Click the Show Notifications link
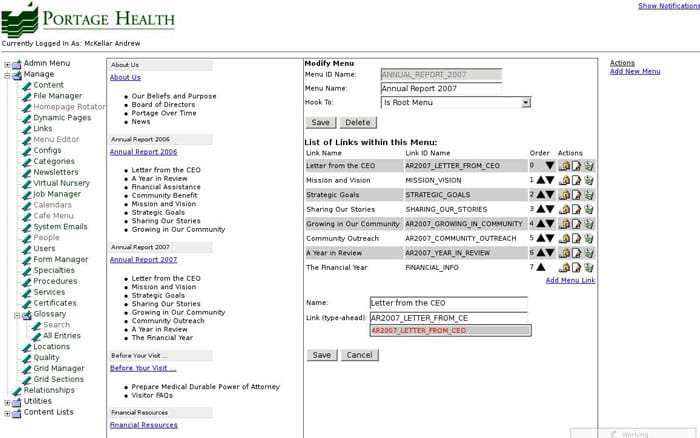 pos(669,6)
